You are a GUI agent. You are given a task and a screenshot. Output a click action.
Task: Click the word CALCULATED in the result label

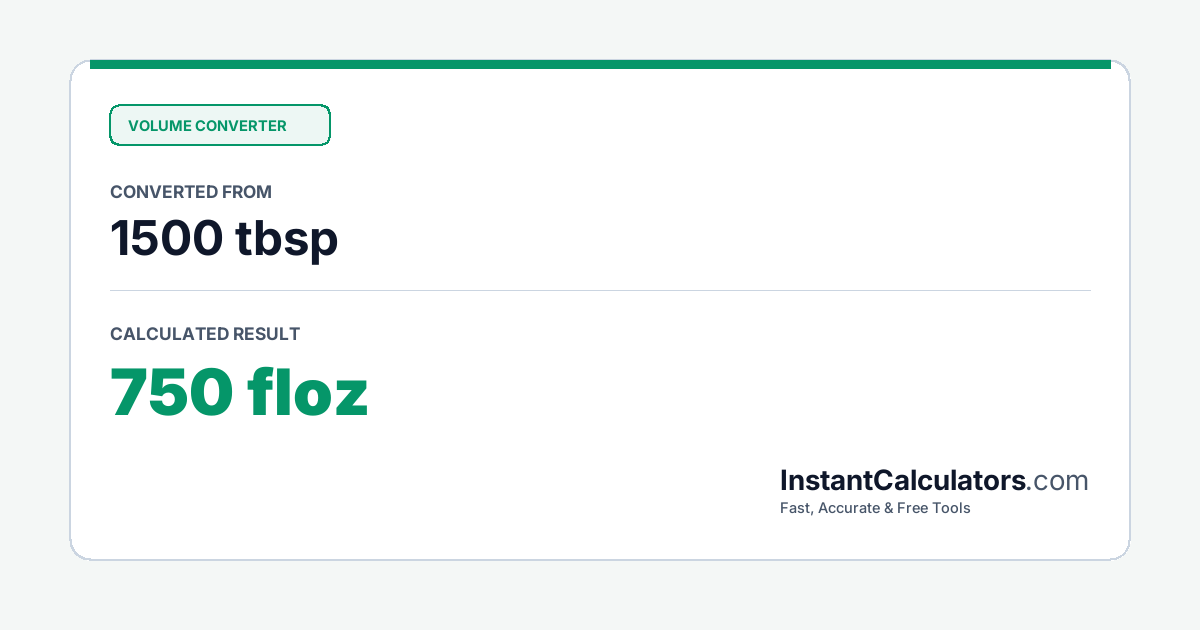pyautogui.click(x=169, y=334)
